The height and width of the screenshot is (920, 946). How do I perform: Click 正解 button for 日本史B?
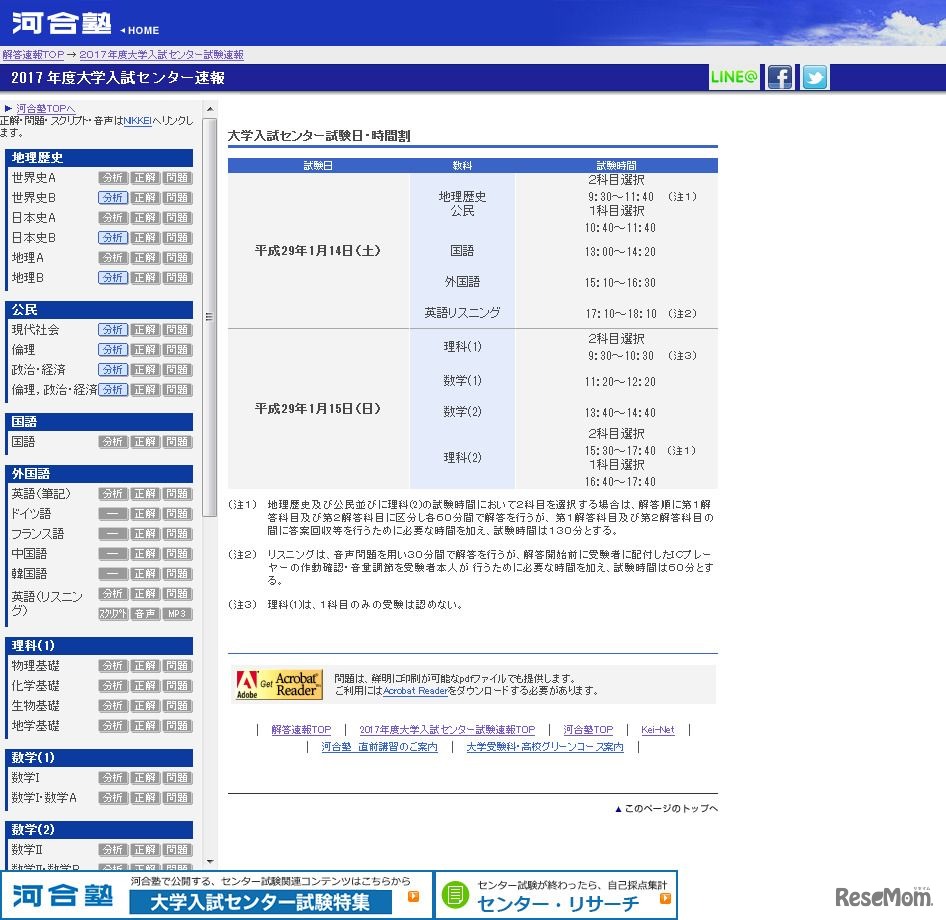145,238
